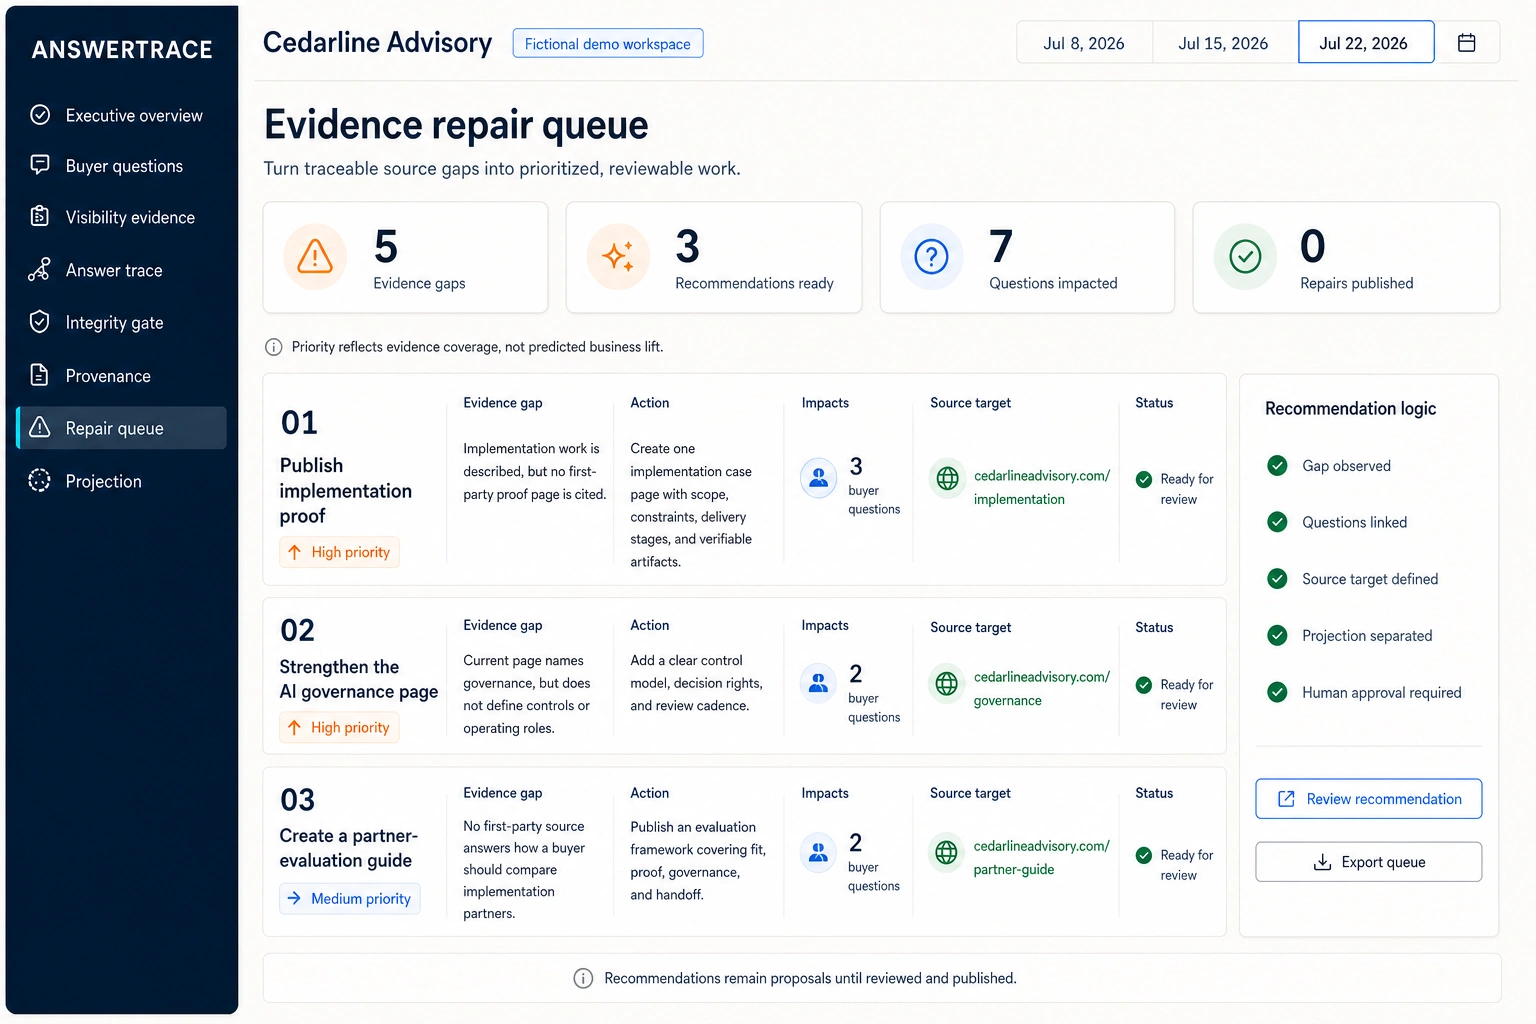
Task: Click the Repairs published checkmark icon
Action: coord(1245,257)
